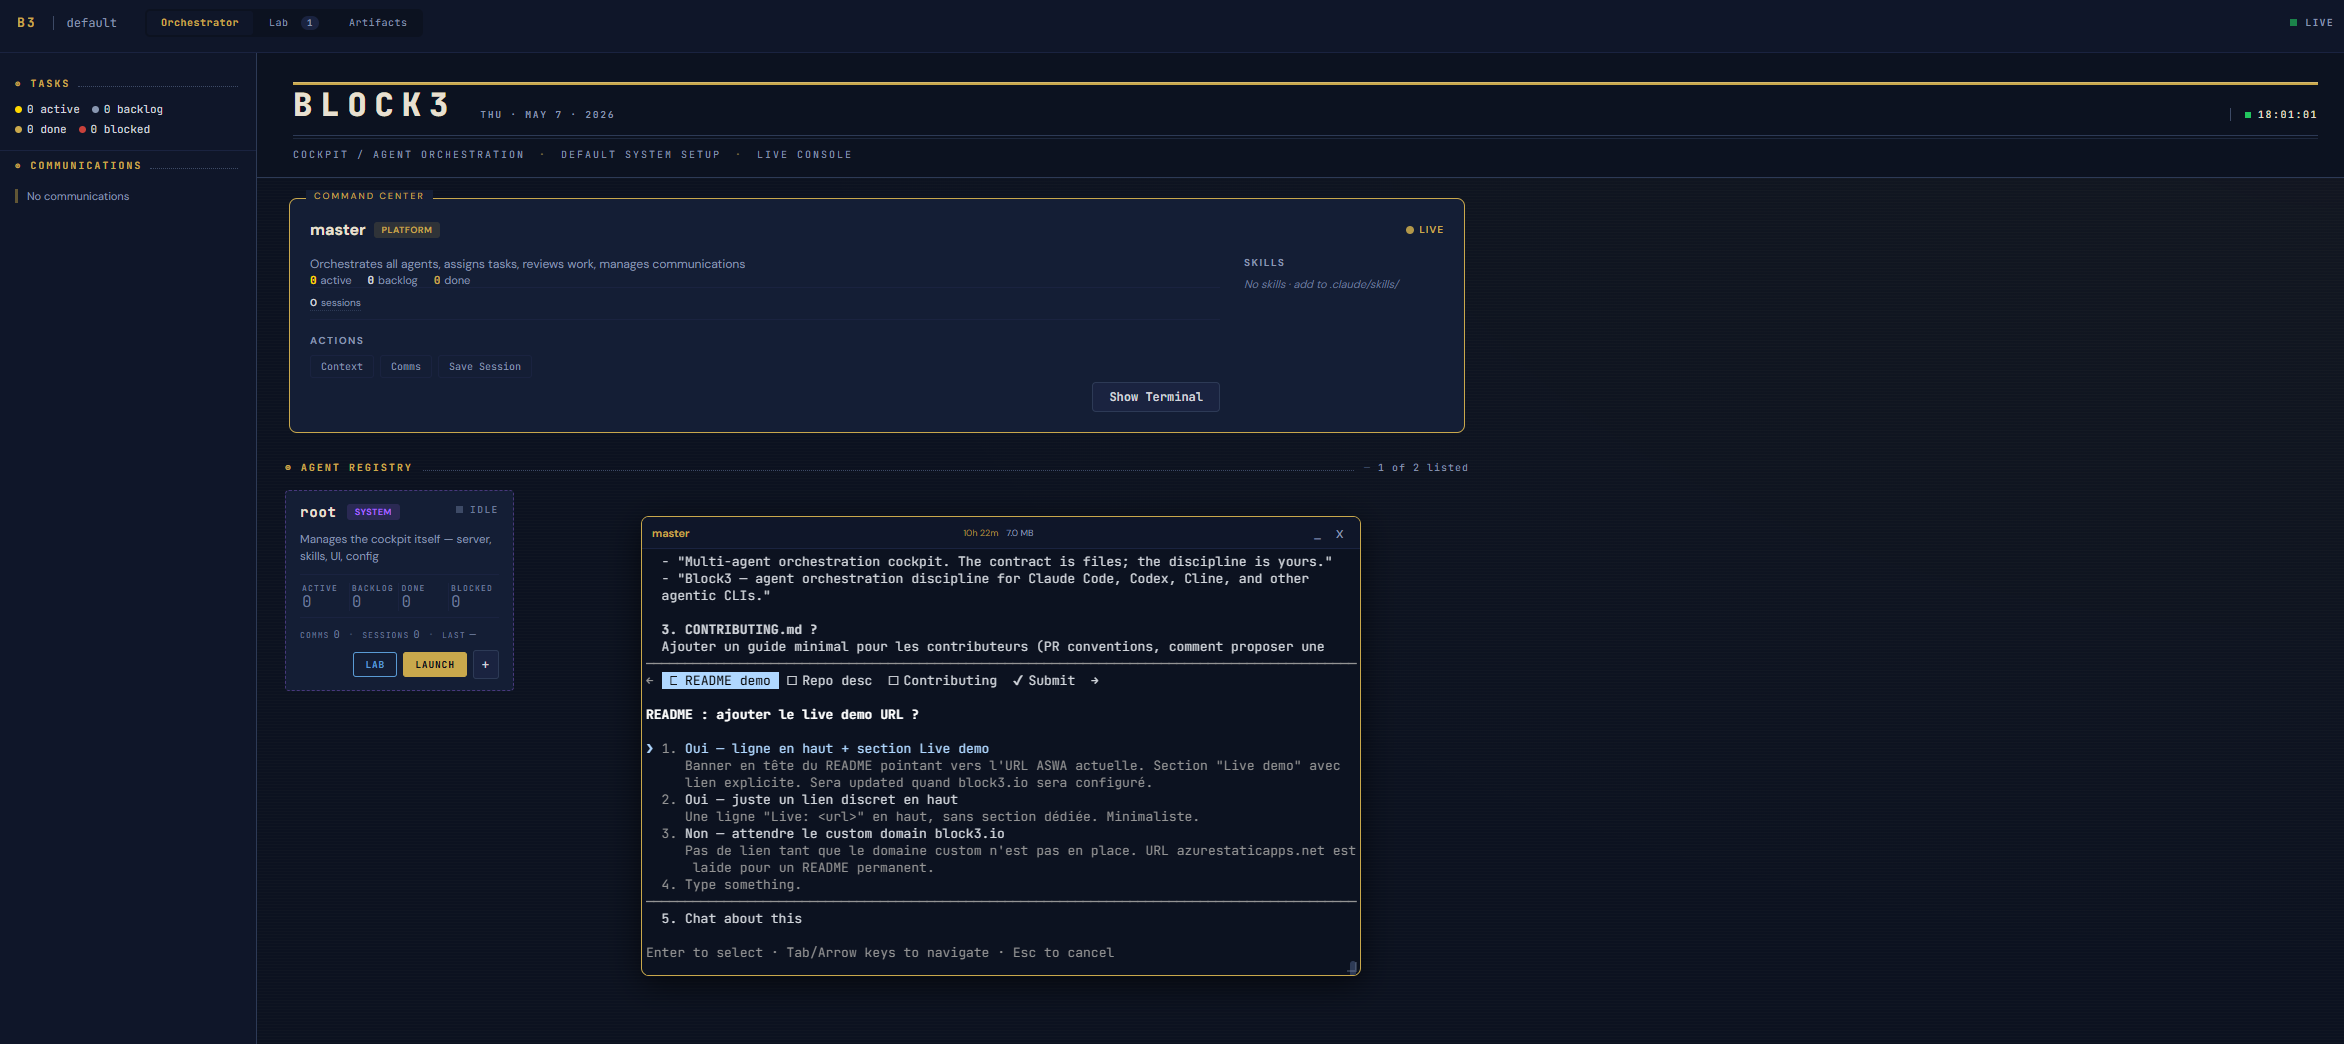This screenshot has height=1044, width=2344.
Task: Minimize the master terminal window
Action: point(1317,535)
